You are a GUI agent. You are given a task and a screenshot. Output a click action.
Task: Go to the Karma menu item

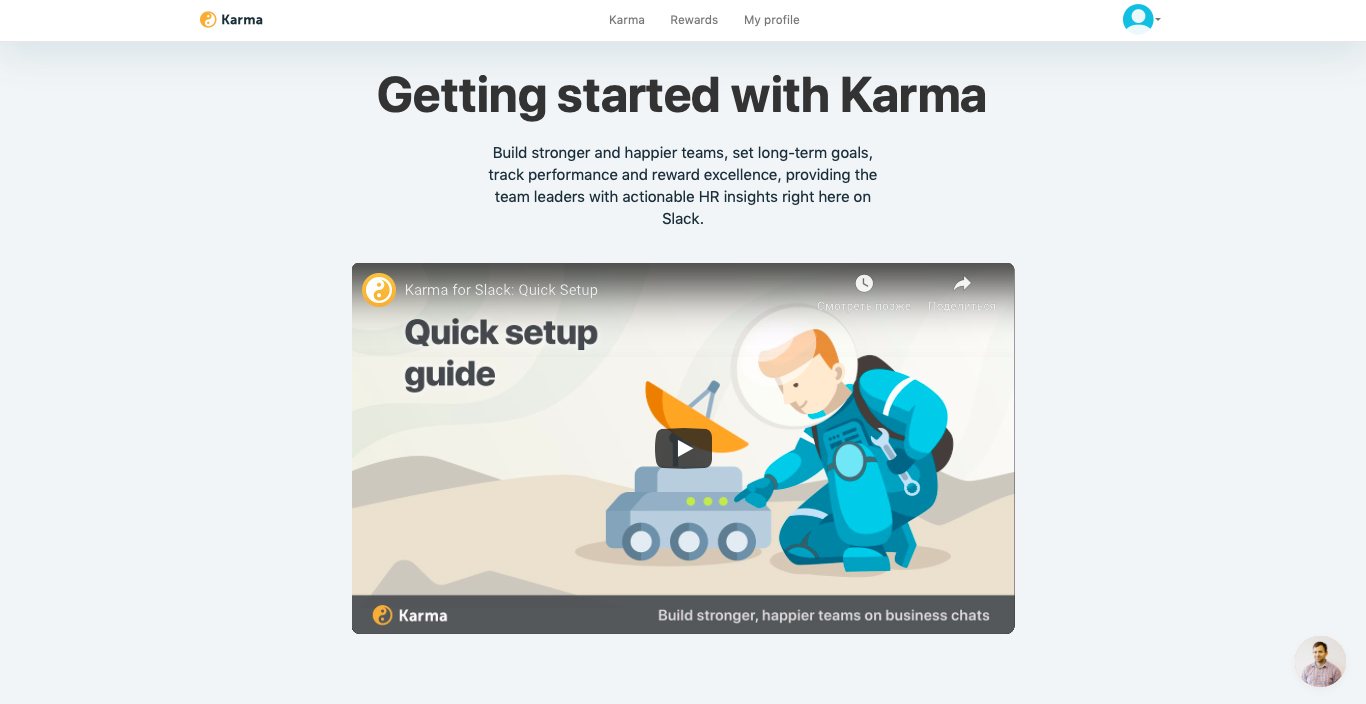[627, 20]
